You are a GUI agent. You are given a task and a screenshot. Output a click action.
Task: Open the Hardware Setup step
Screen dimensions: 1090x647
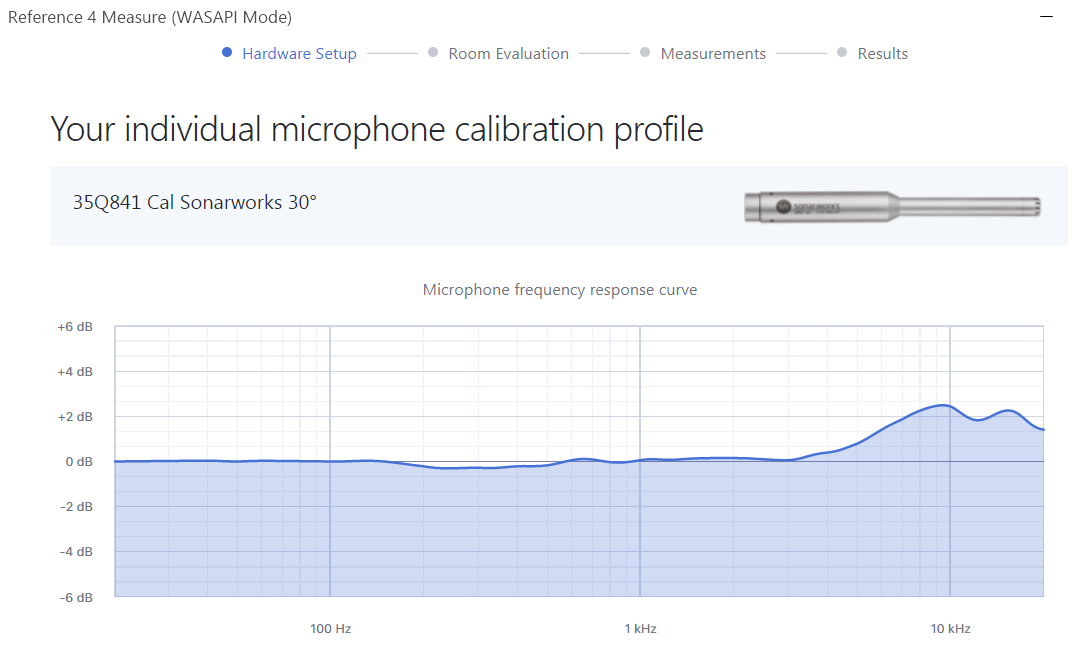299,54
